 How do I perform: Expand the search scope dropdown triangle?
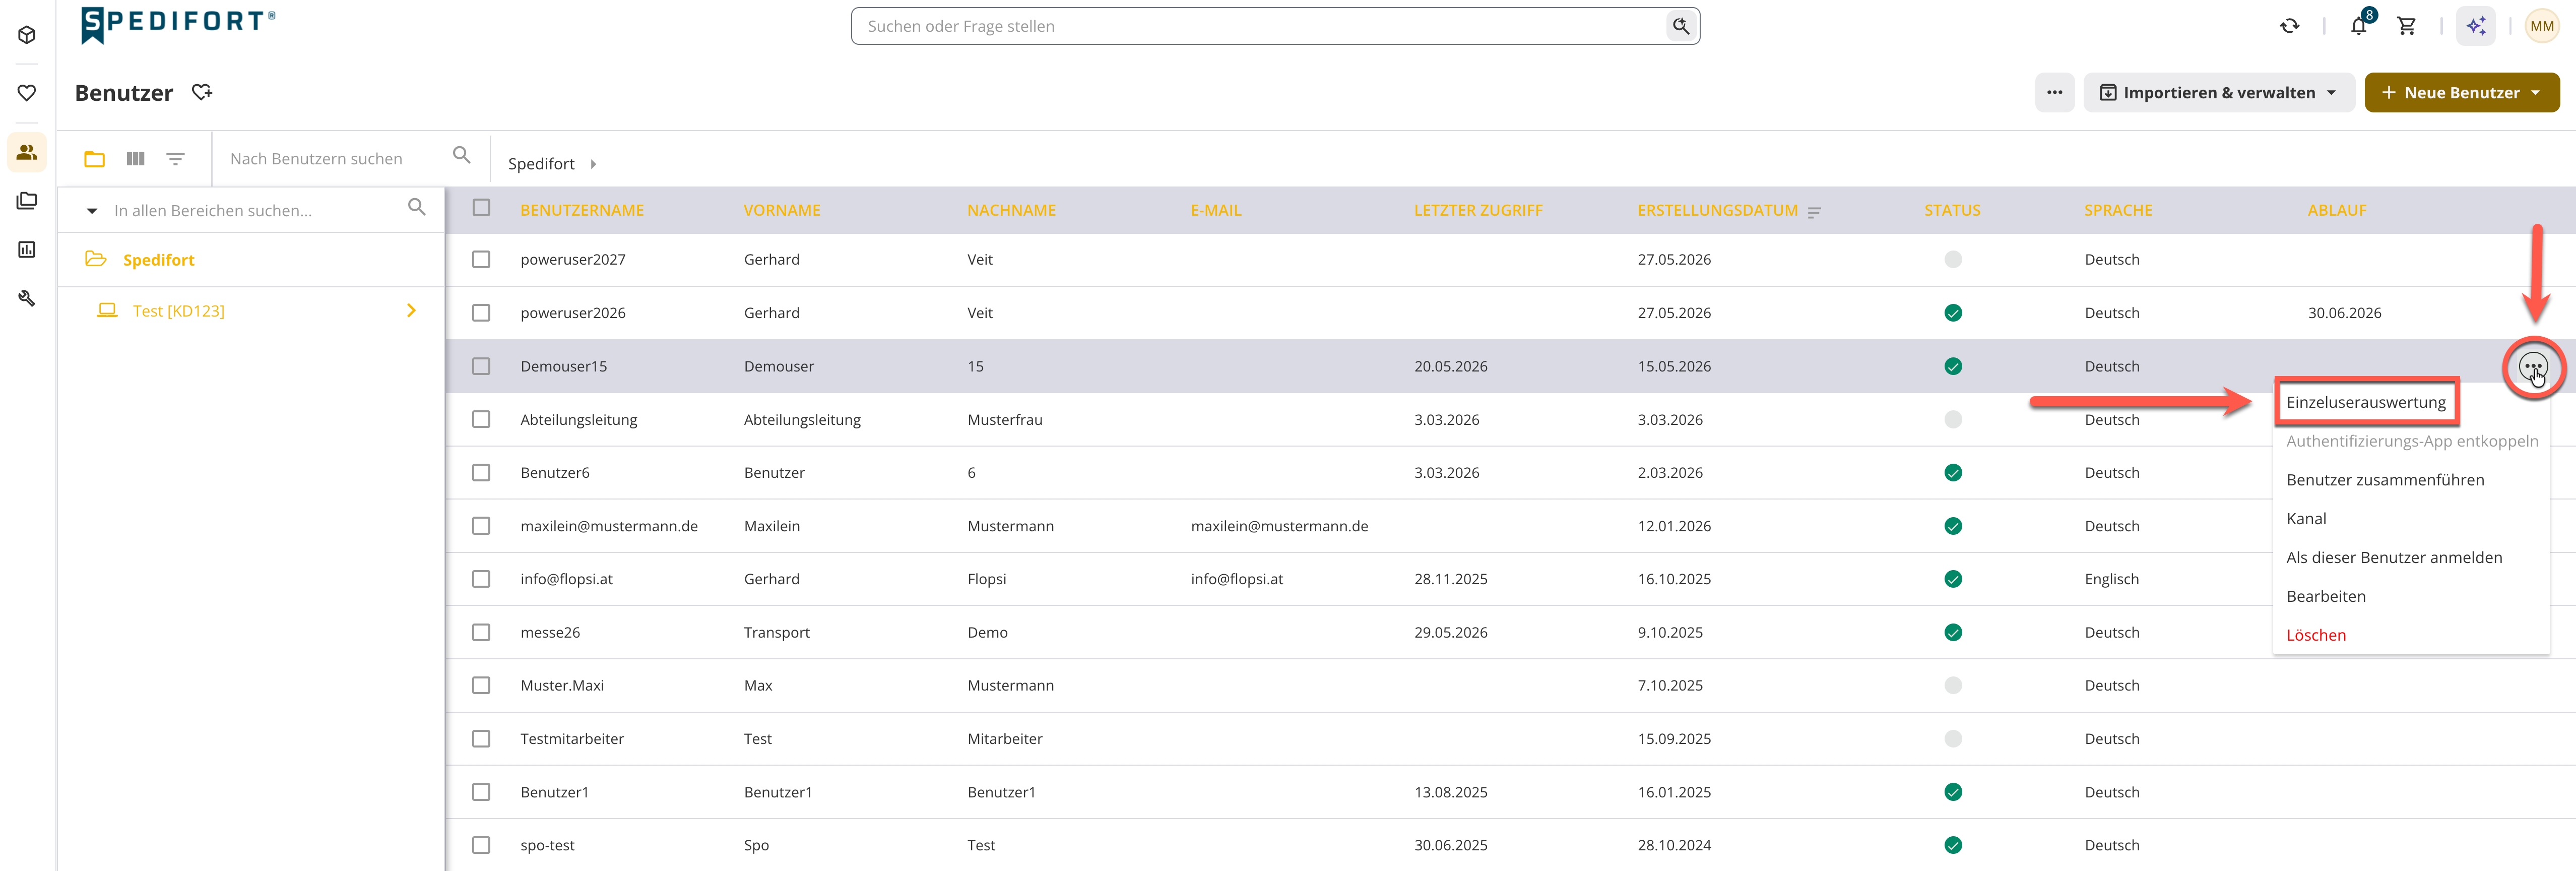pyautogui.click(x=92, y=211)
